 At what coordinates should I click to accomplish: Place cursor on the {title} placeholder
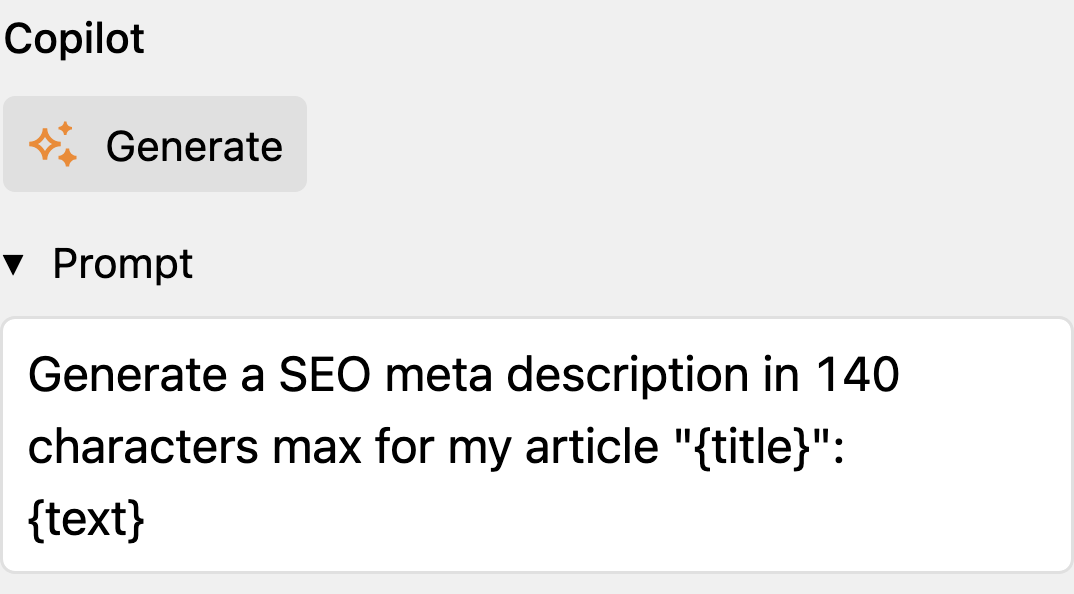pyautogui.click(x=753, y=447)
